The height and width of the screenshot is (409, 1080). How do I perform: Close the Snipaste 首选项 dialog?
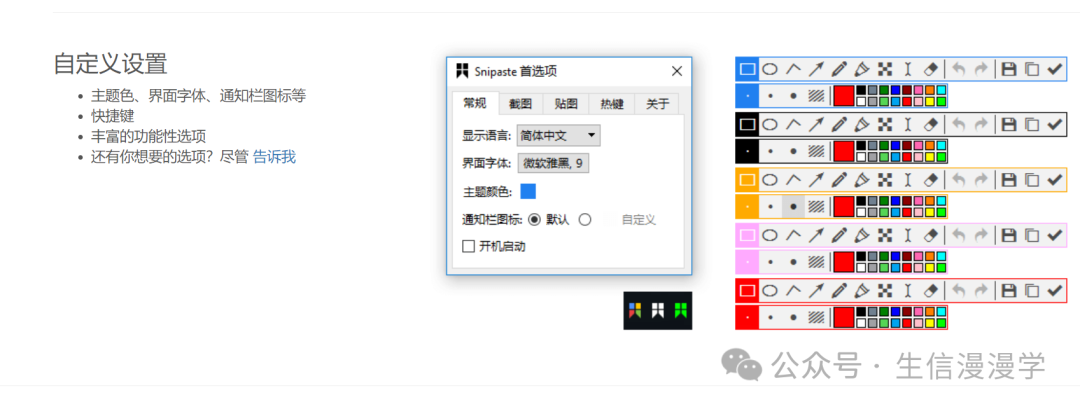click(x=676, y=71)
